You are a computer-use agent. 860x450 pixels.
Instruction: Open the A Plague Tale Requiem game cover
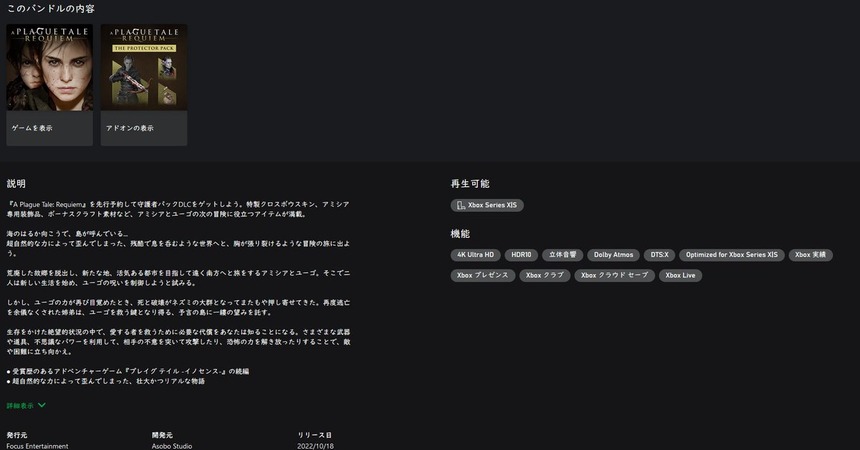click(x=49, y=67)
